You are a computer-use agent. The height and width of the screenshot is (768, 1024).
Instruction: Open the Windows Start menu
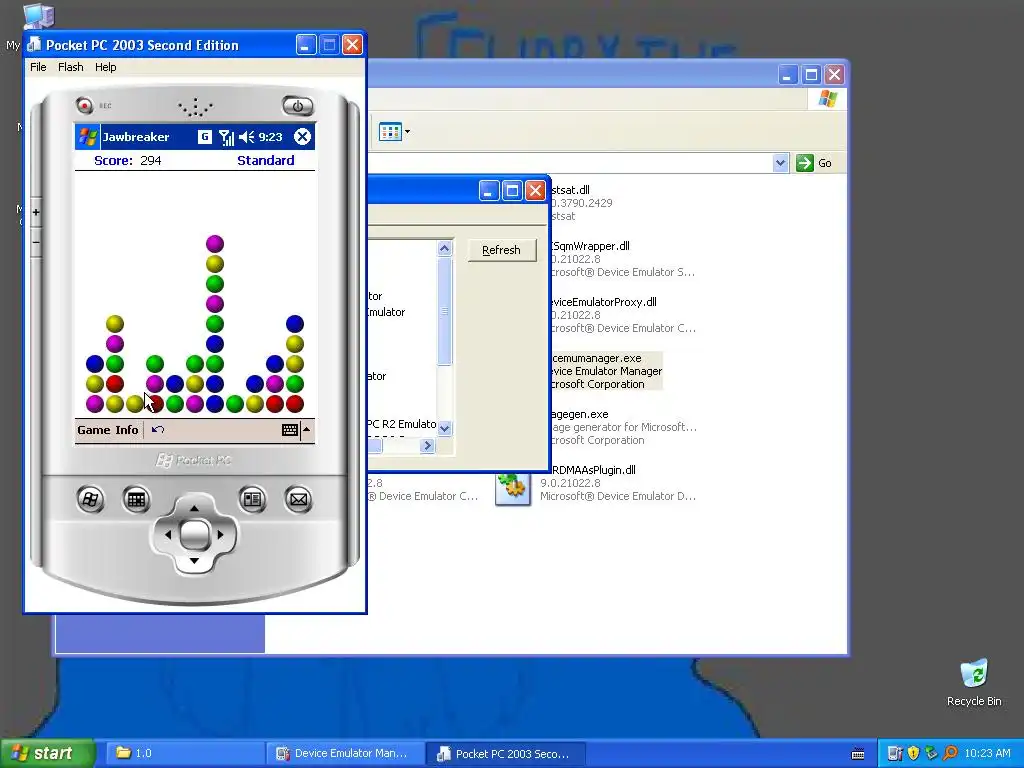point(47,753)
